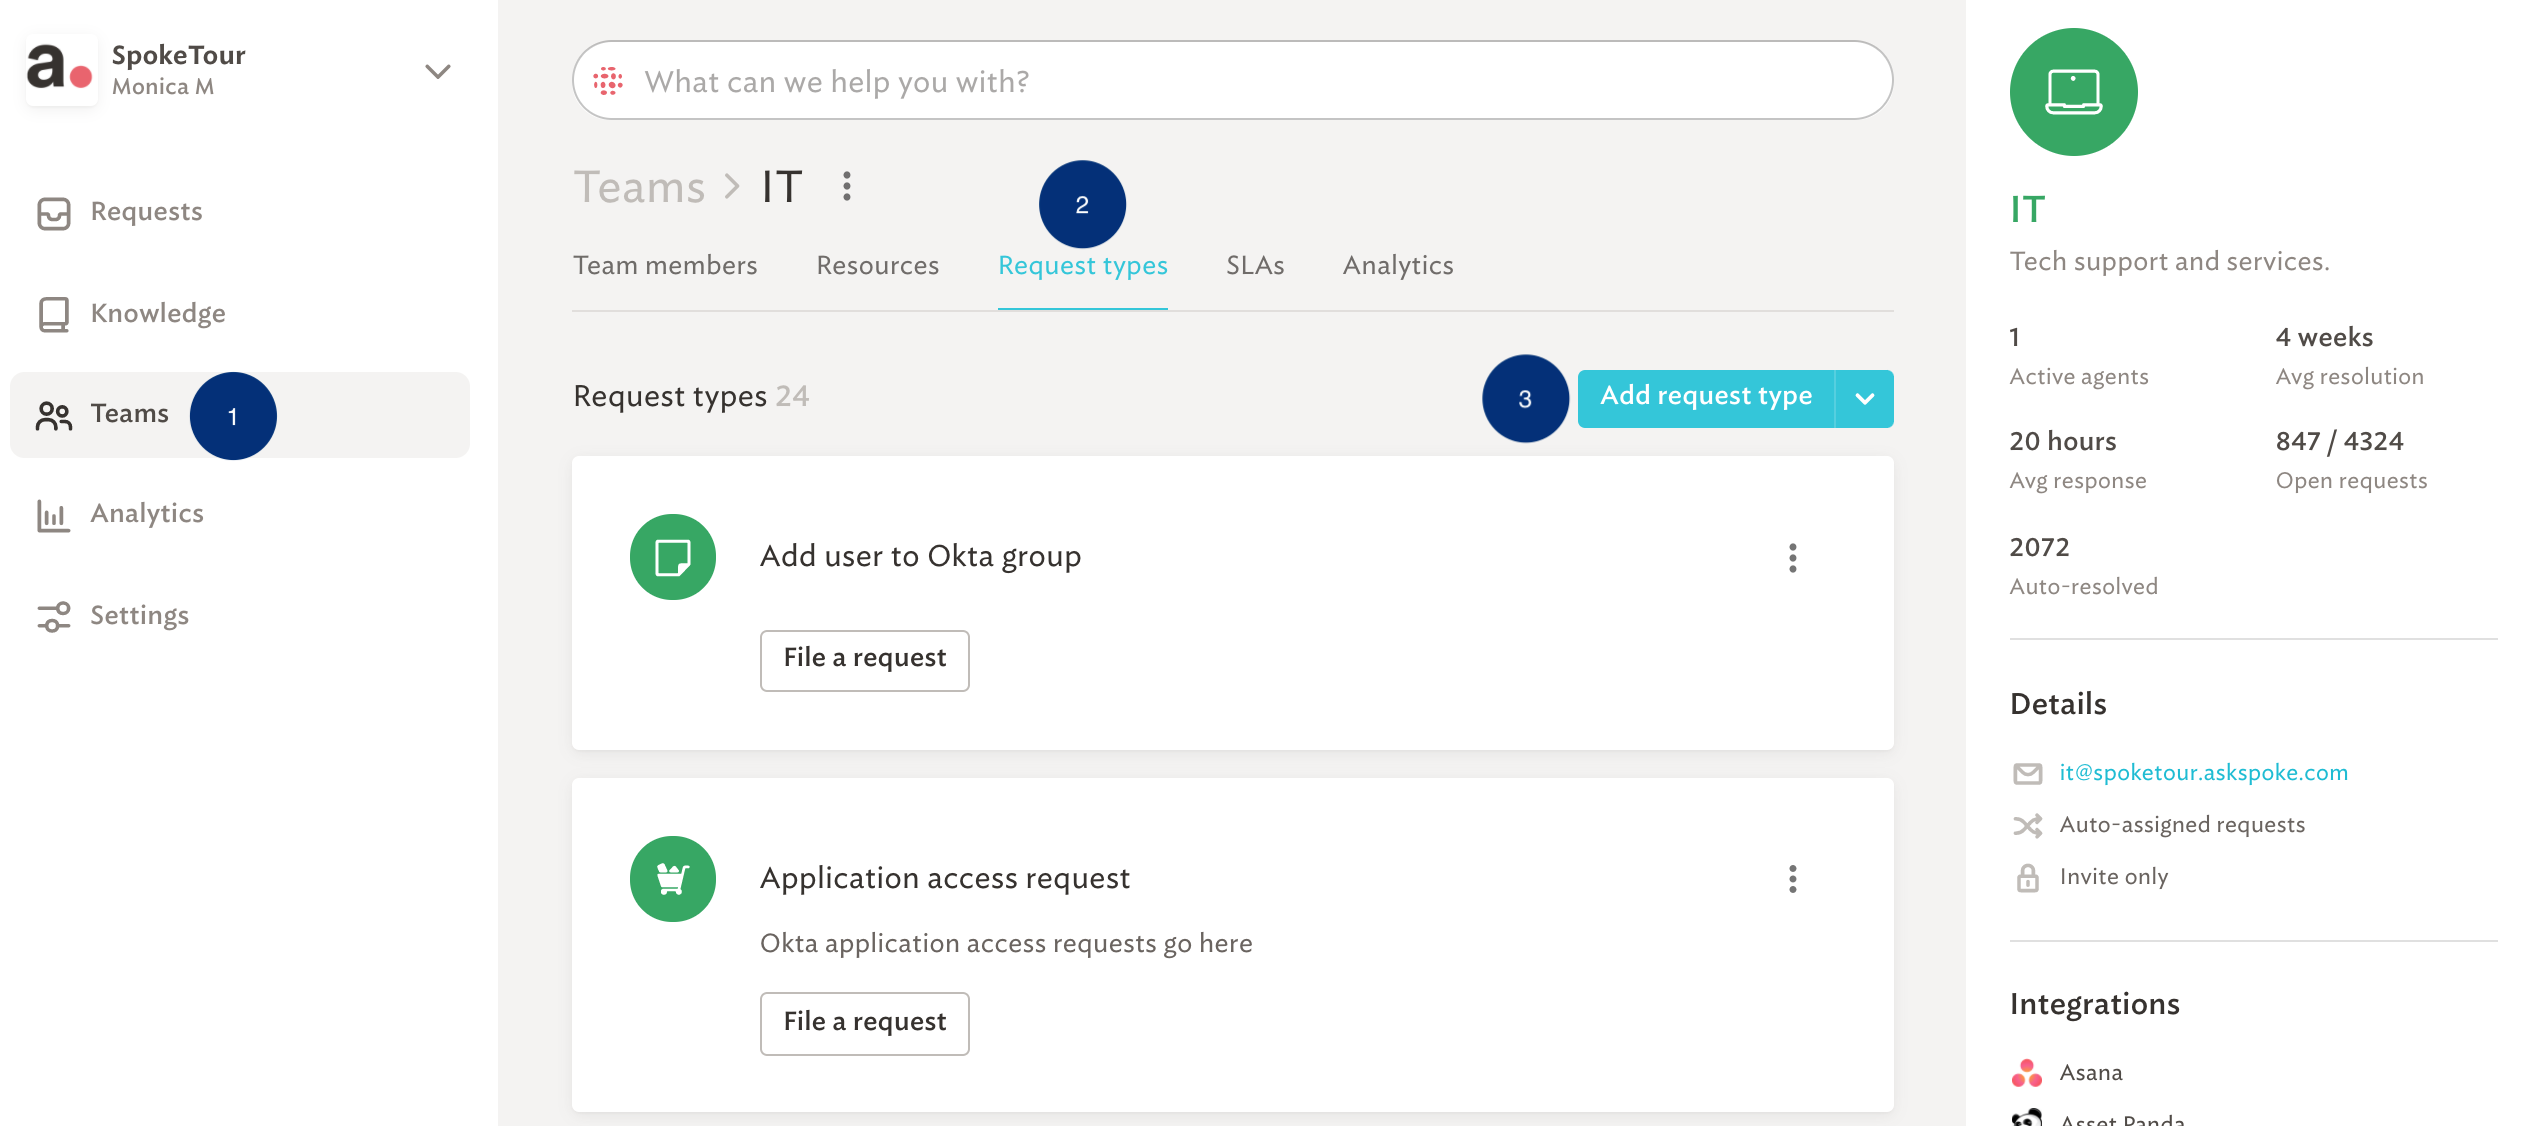Click the Knowledge book icon
Screen dimensions: 2522x1126
point(54,315)
